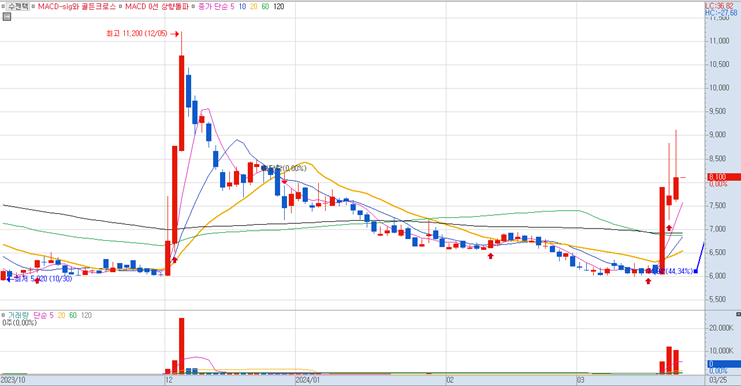The height and width of the screenshot is (386, 741).
Task: Click the 9,000 price axis label
Action: (717, 135)
